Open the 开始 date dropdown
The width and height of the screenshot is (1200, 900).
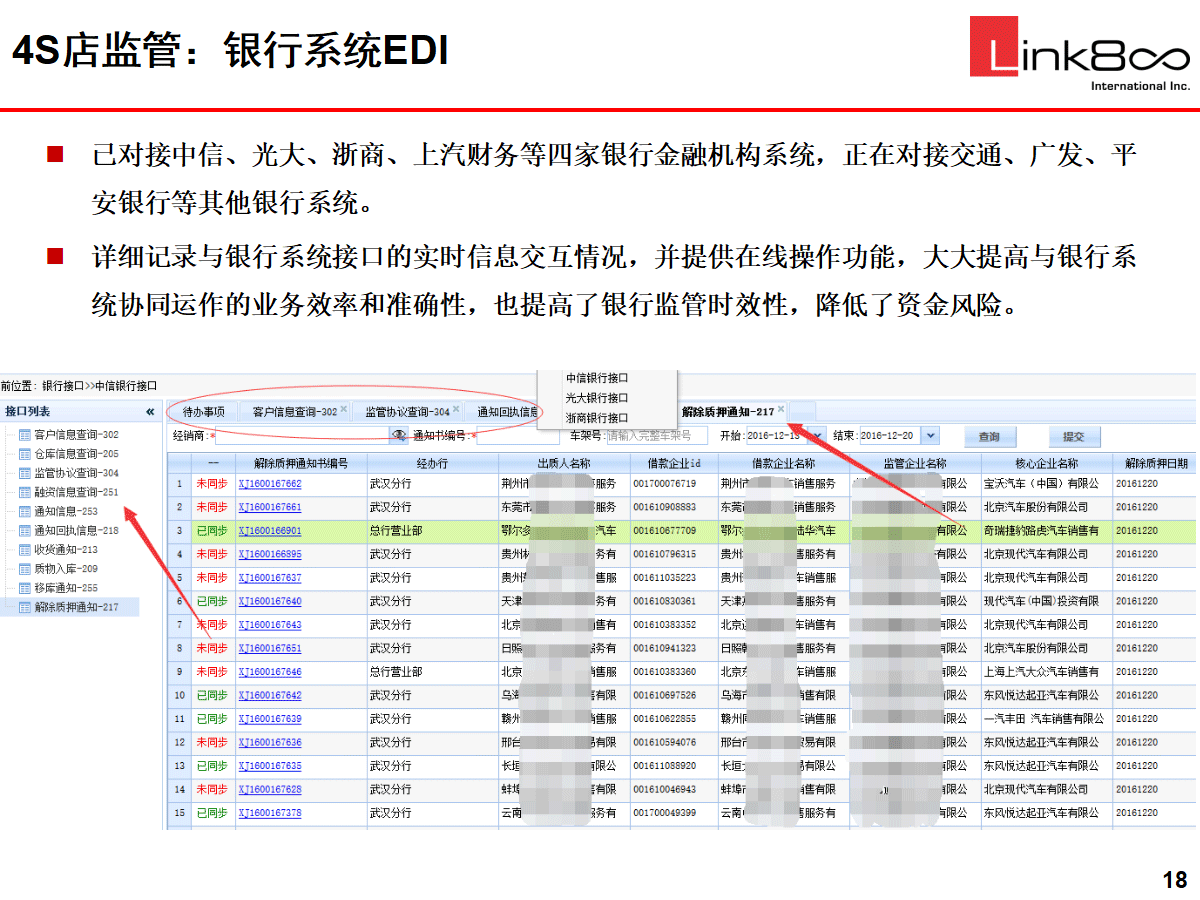pyautogui.click(x=817, y=436)
